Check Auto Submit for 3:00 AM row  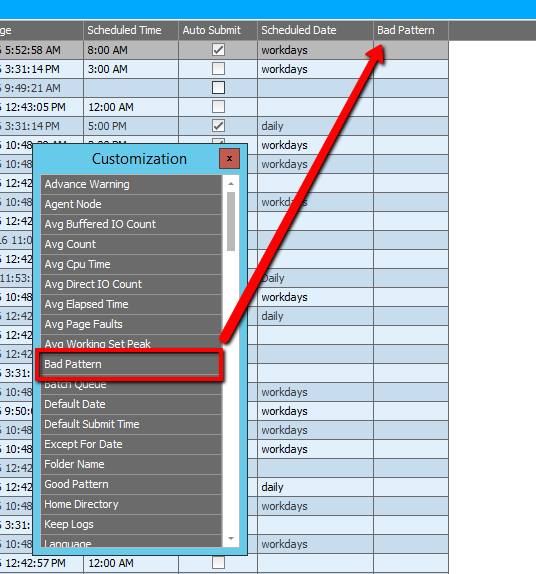pos(219,69)
